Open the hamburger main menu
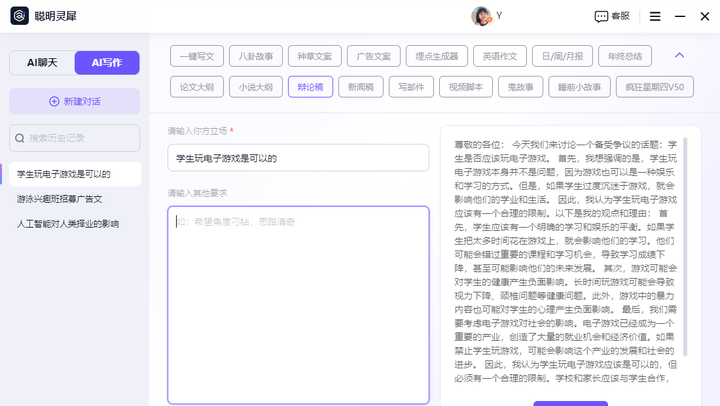Image resolution: width=720 pixels, height=406 pixels. coord(655,17)
